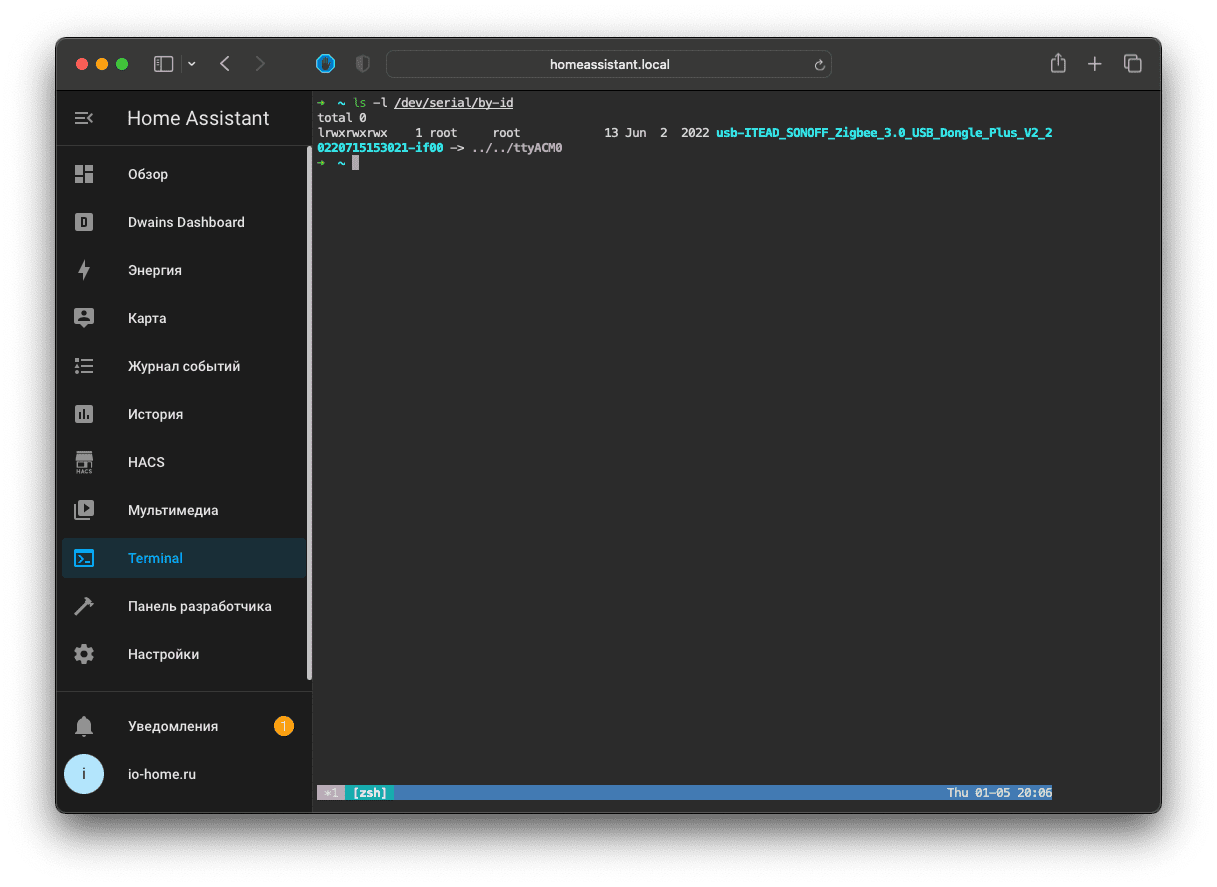Open Dwains Dashboard icon in sidebar
This screenshot has height=887, width=1217.
(x=84, y=222)
